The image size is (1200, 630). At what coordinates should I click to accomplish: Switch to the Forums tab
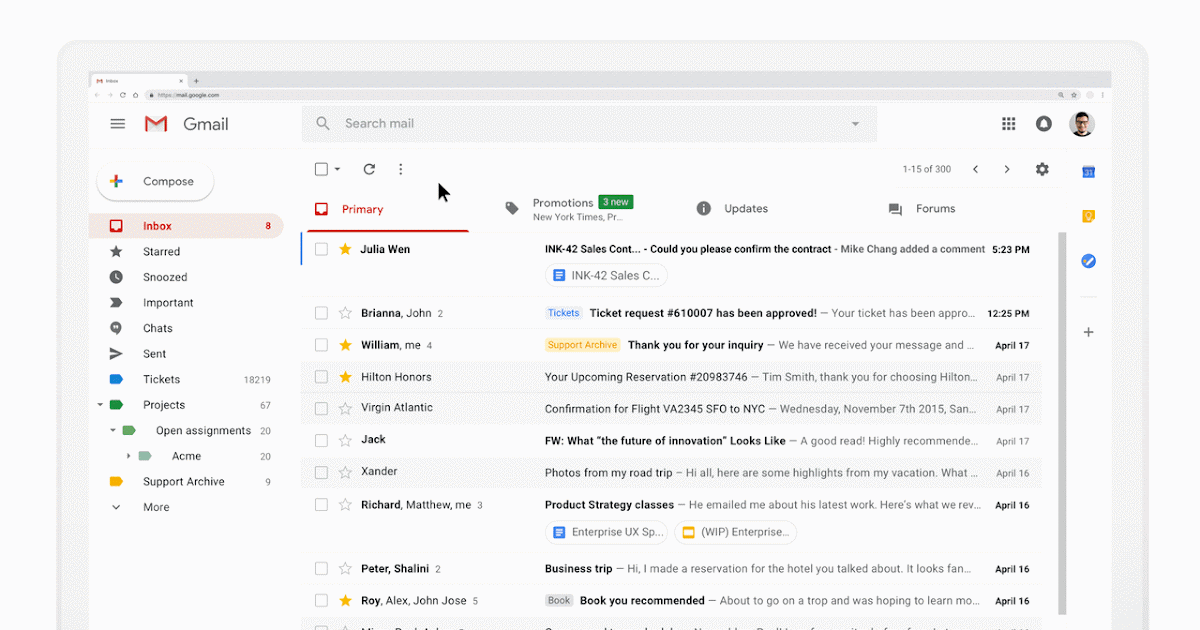921,209
